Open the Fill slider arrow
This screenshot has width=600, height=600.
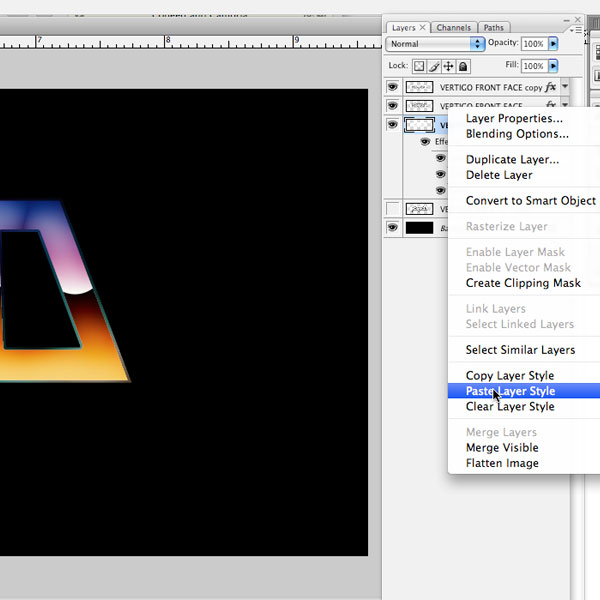(553, 66)
